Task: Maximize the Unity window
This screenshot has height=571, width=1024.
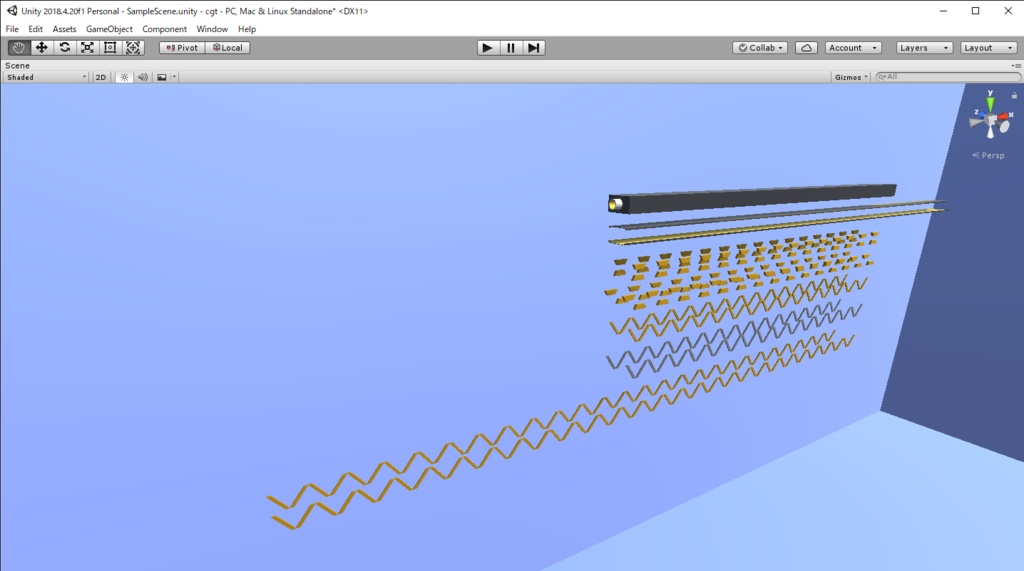Action: click(x=975, y=11)
